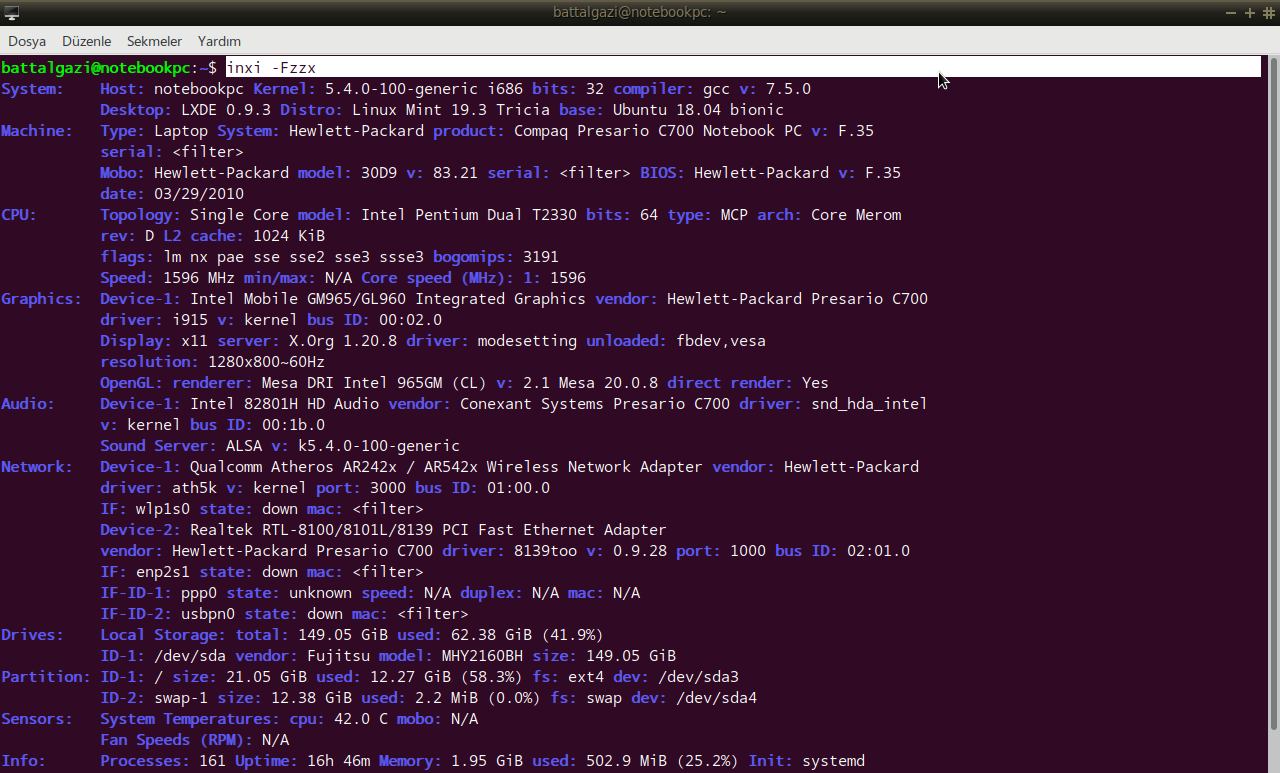This screenshot has height=773, width=1280.
Task: Open the Dosya menu
Action: [x=27, y=41]
